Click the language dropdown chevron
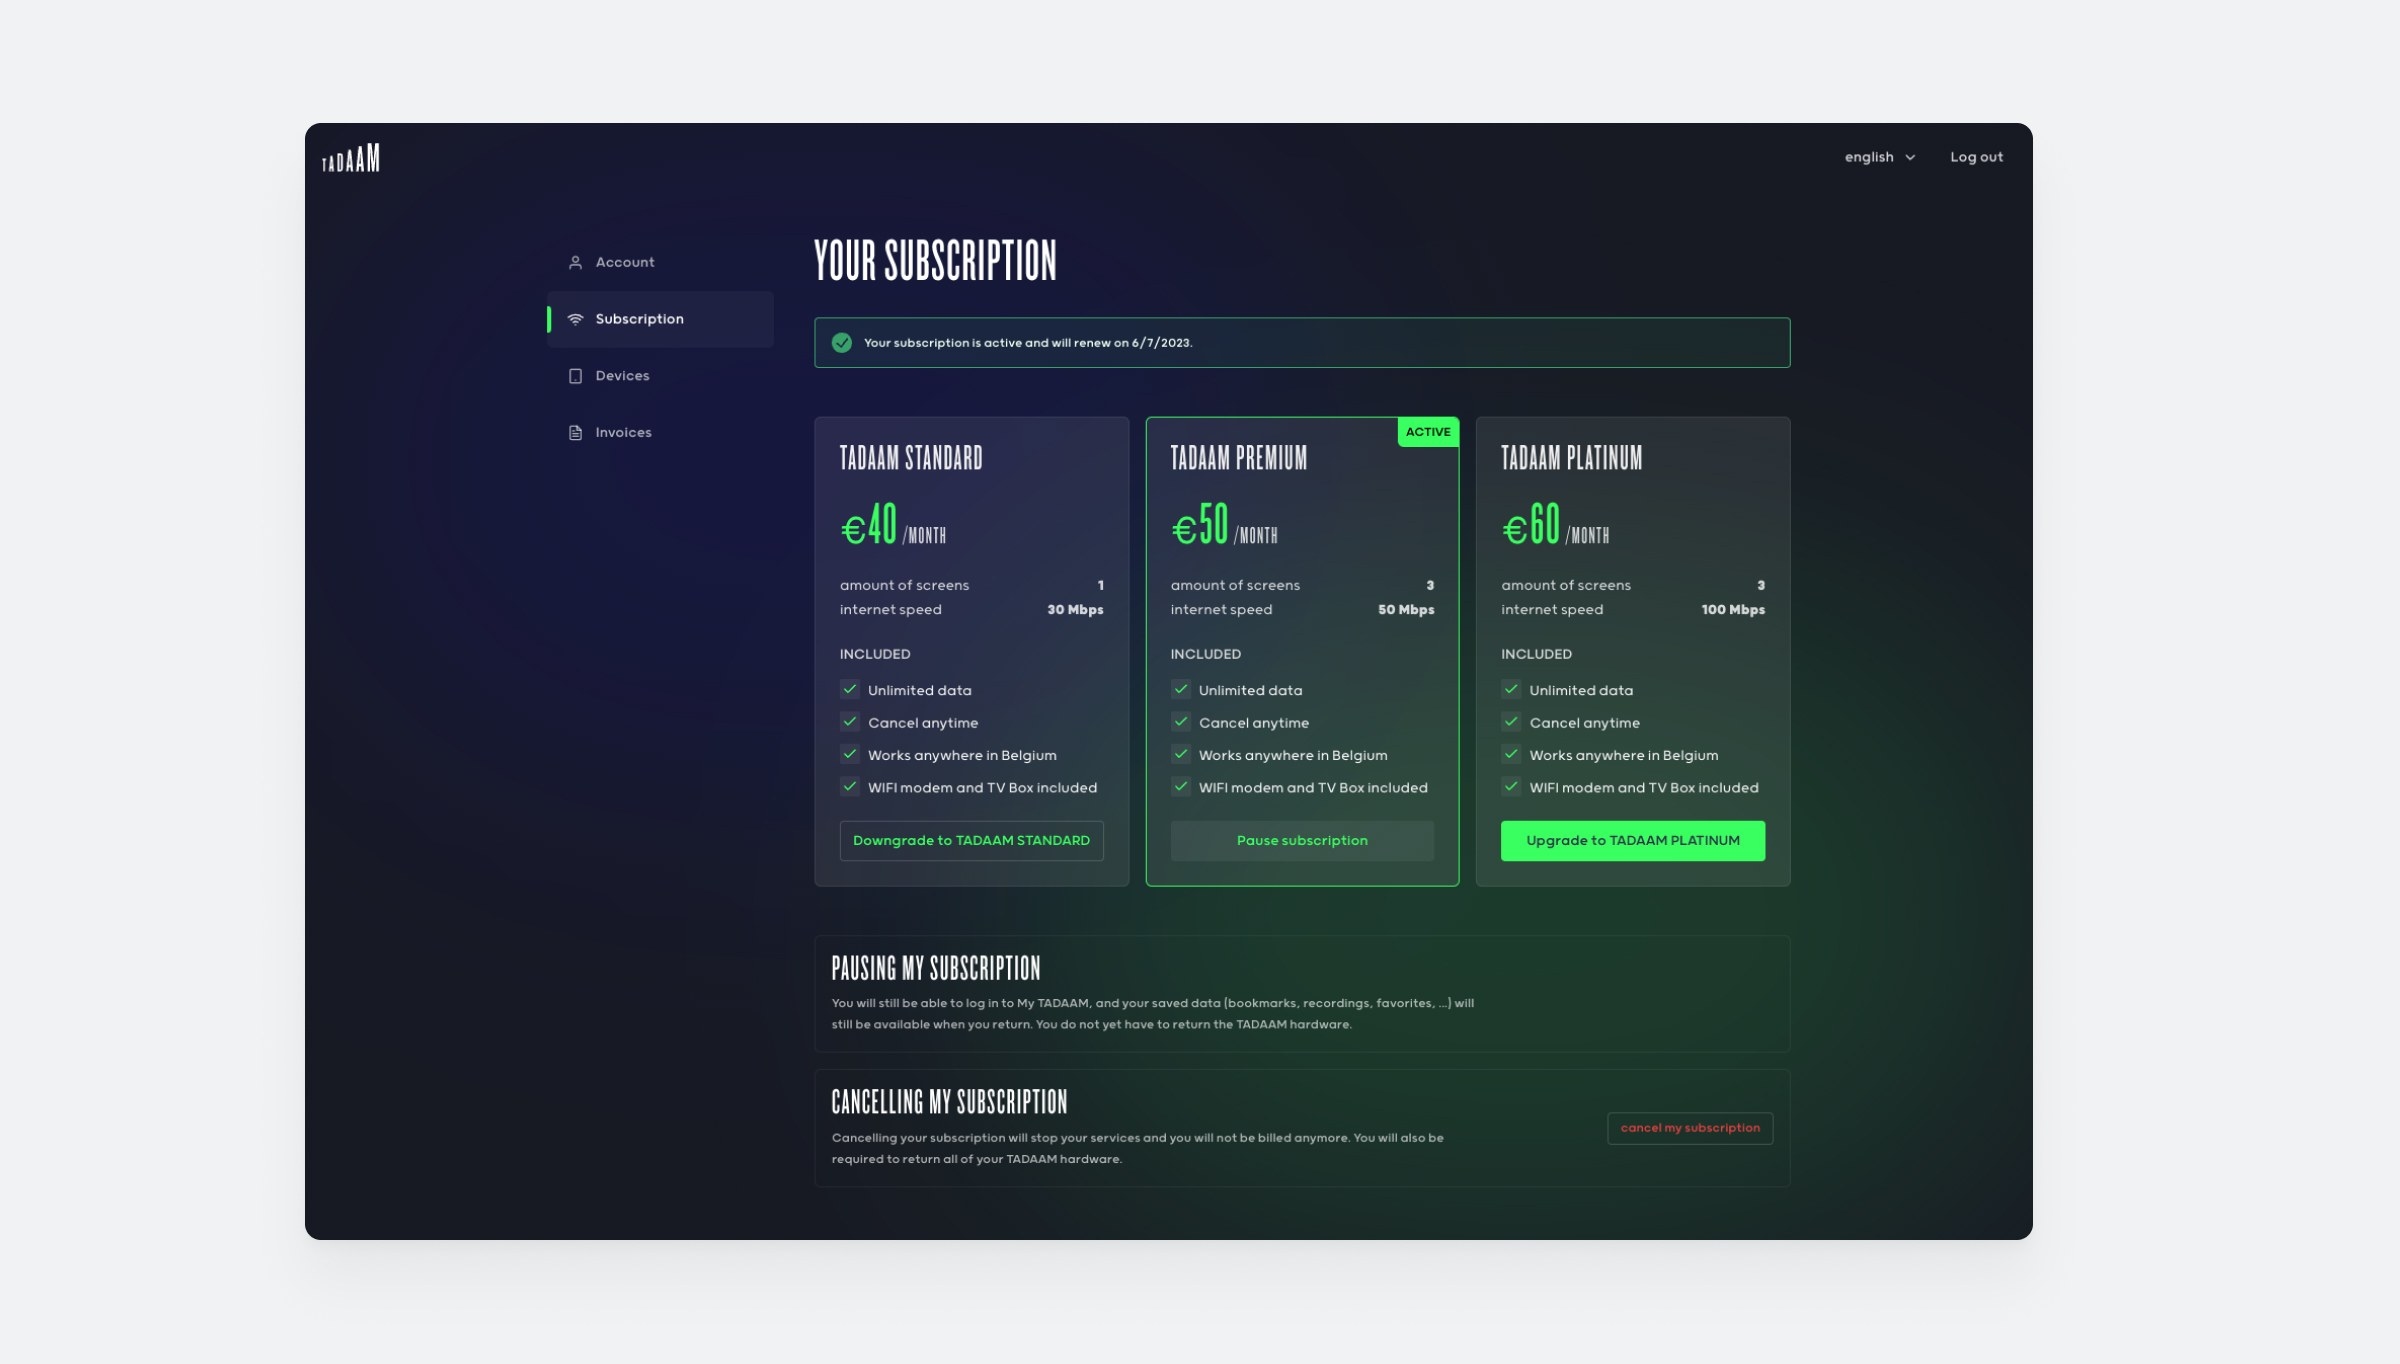The width and height of the screenshot is (2400, 1364). [x=1910, y=158]
